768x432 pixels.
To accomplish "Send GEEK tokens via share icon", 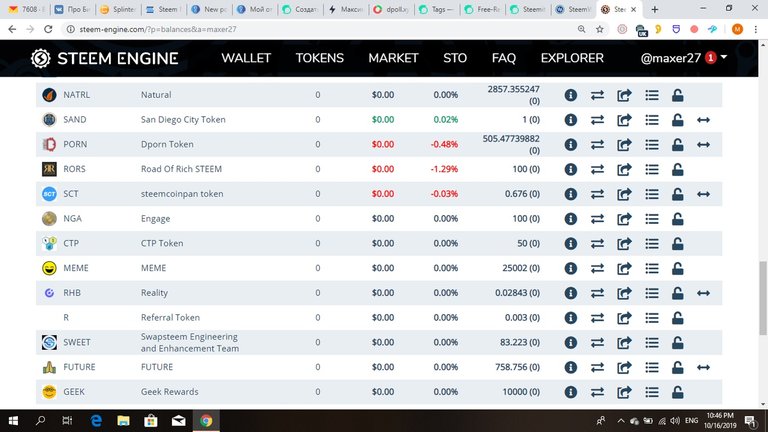I will [624, 392].
